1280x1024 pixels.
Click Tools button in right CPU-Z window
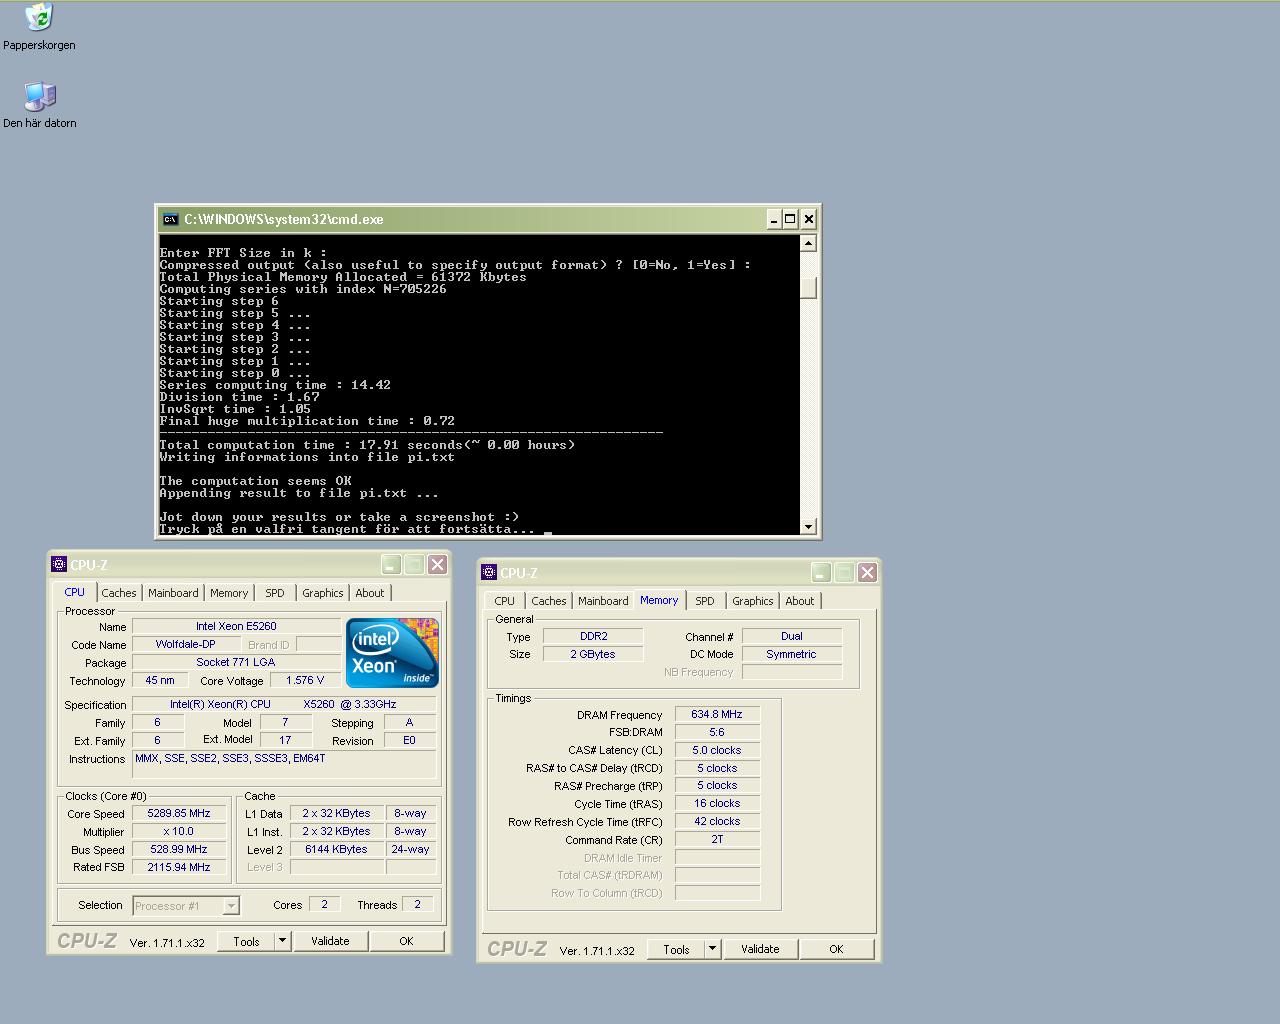pos(676,949)
